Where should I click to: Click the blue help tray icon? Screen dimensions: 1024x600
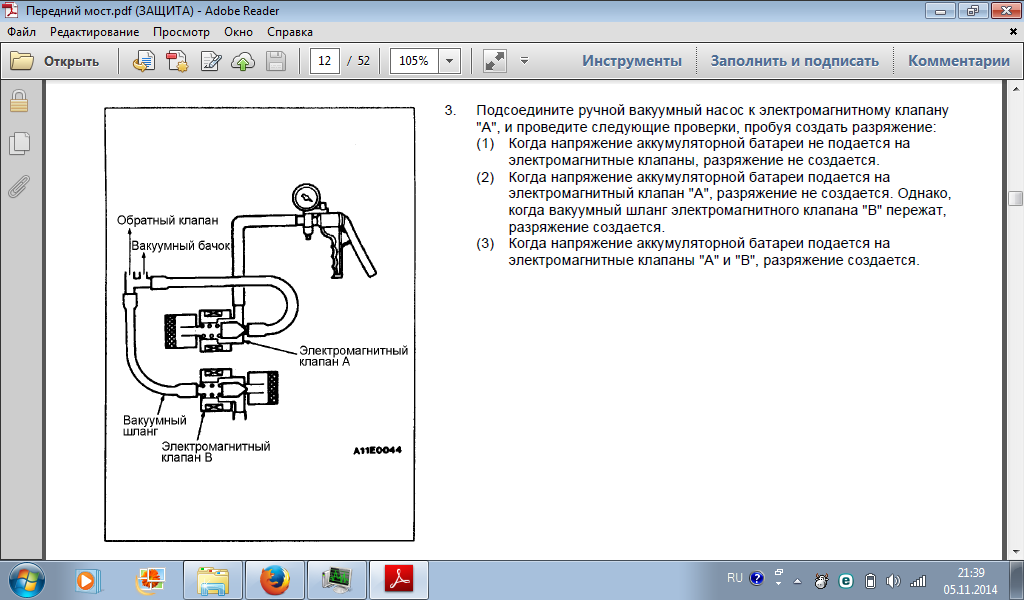[757, 578]
